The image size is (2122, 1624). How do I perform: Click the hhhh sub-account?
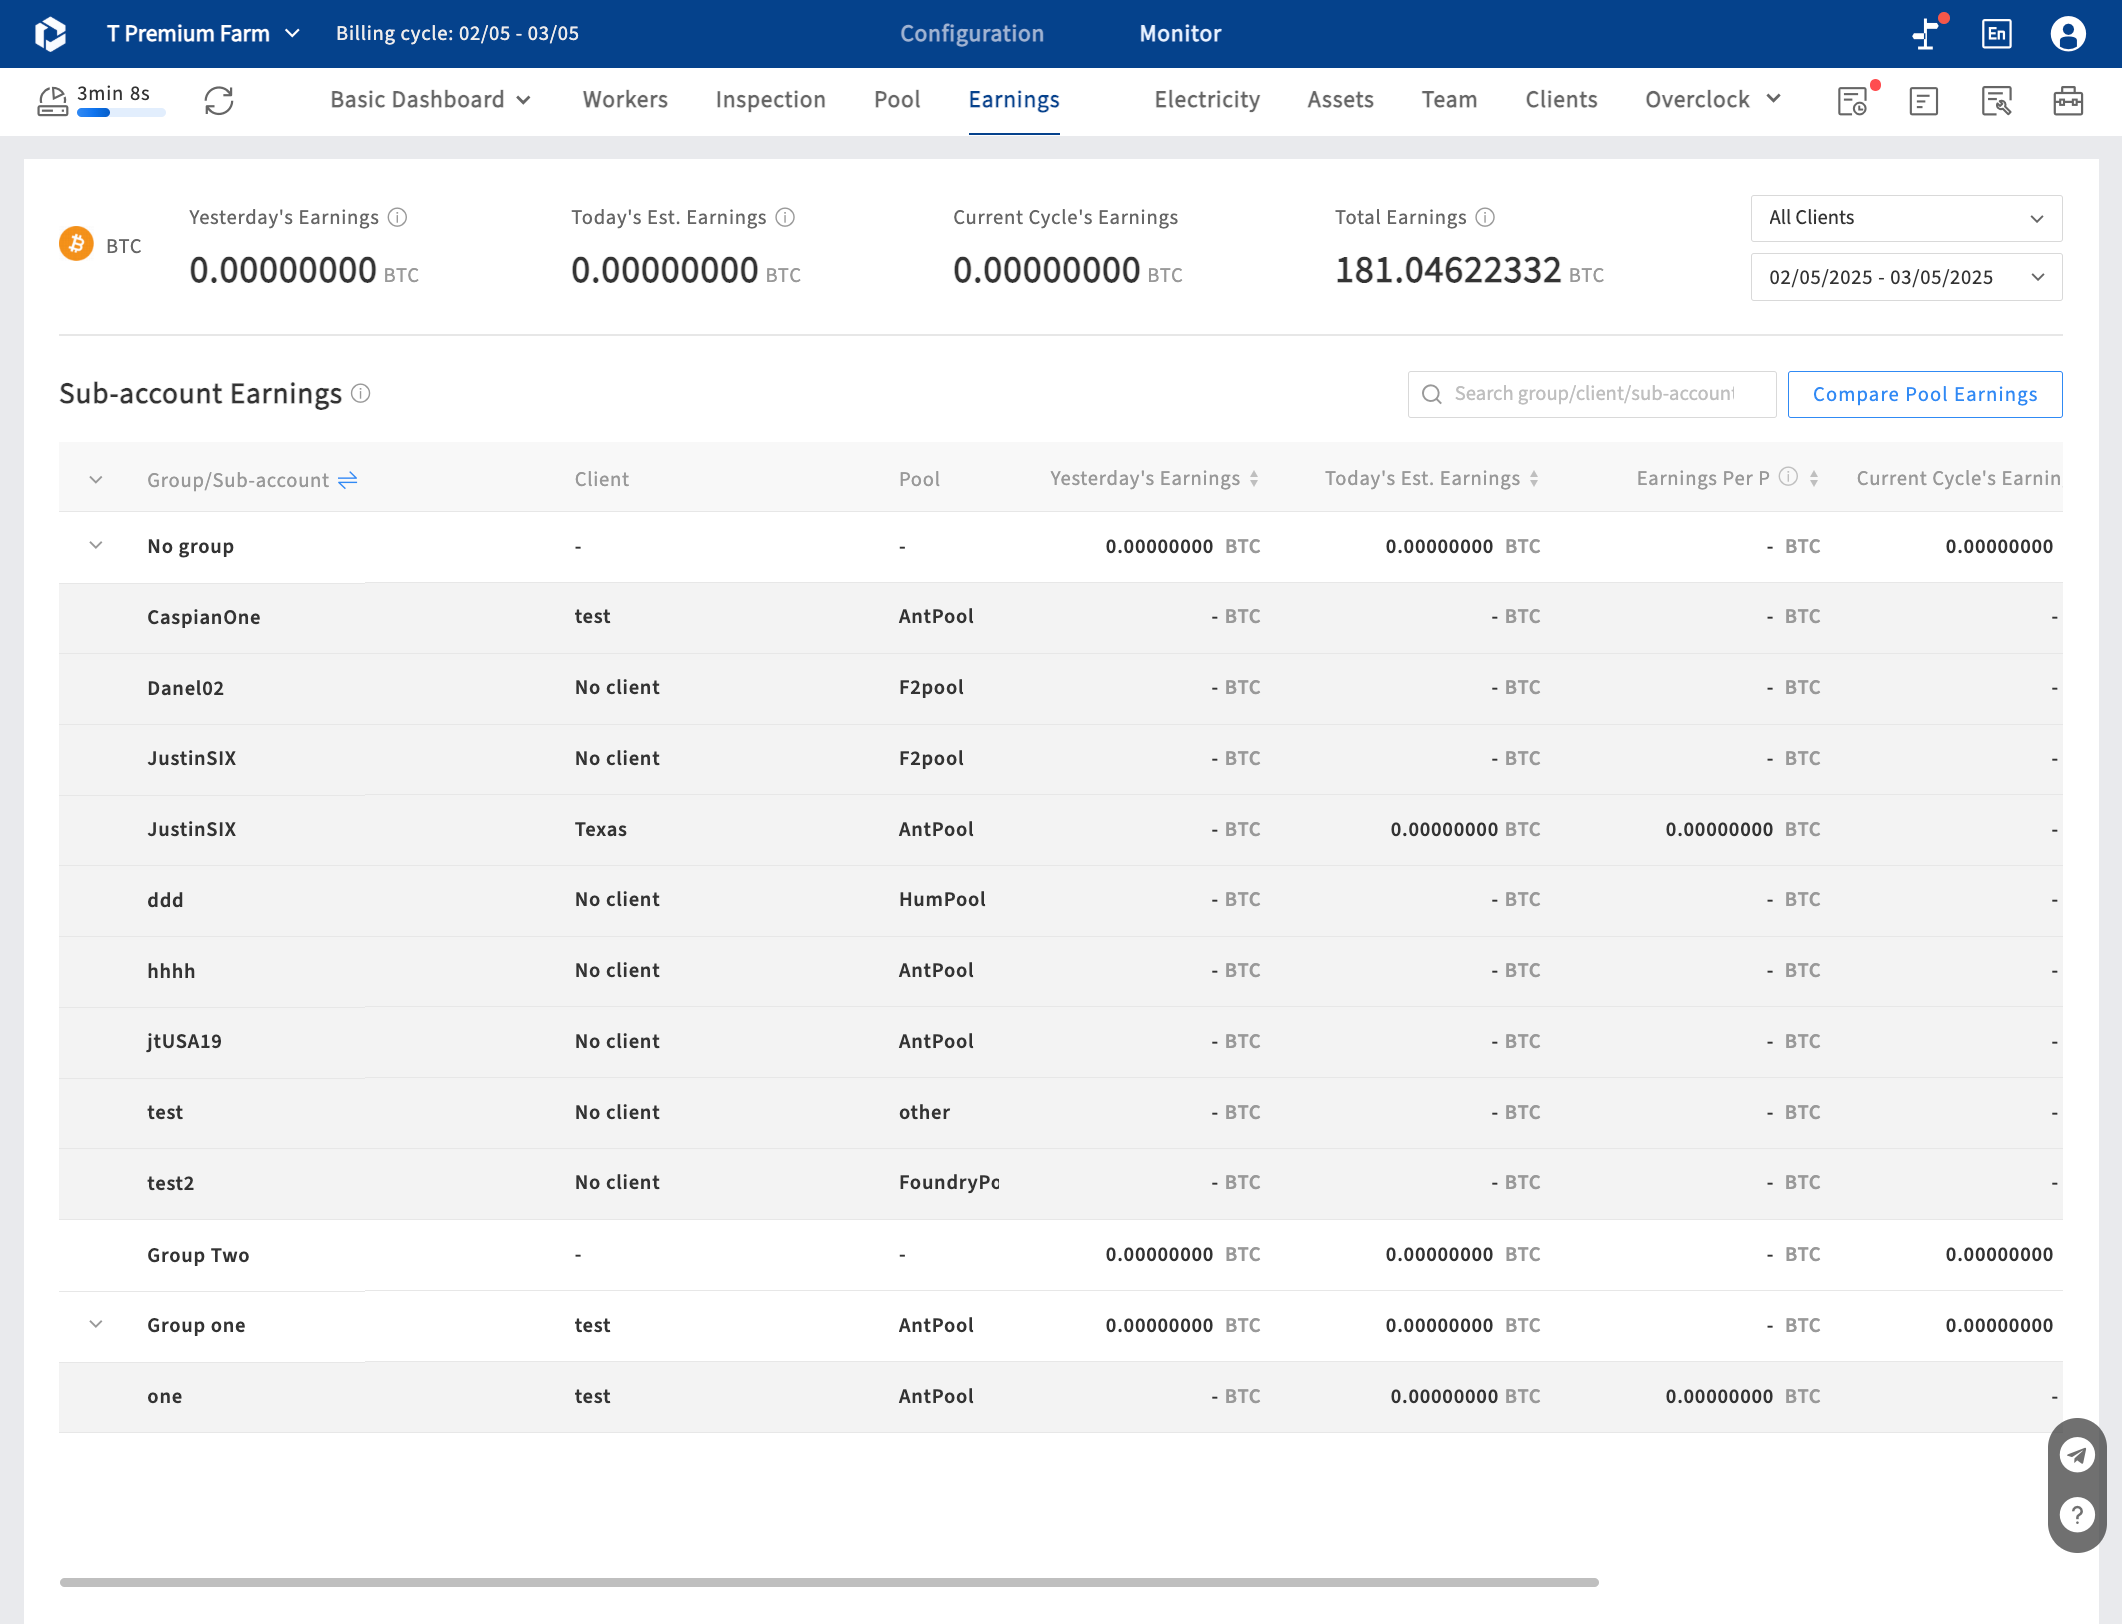171,971
